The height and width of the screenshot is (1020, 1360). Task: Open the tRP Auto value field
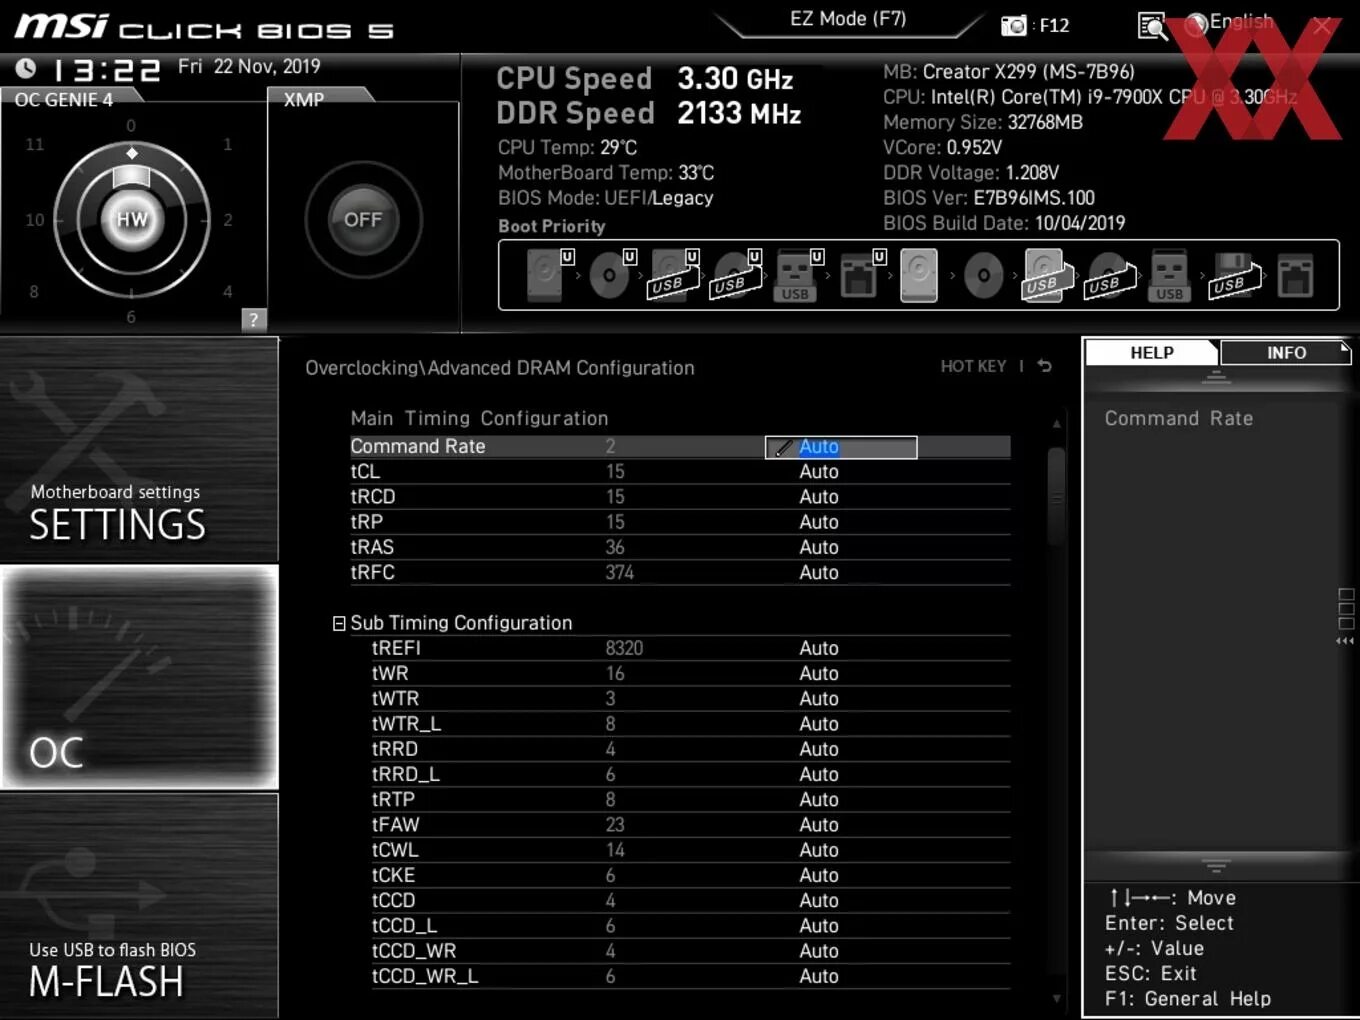click(x=819, y=522)
